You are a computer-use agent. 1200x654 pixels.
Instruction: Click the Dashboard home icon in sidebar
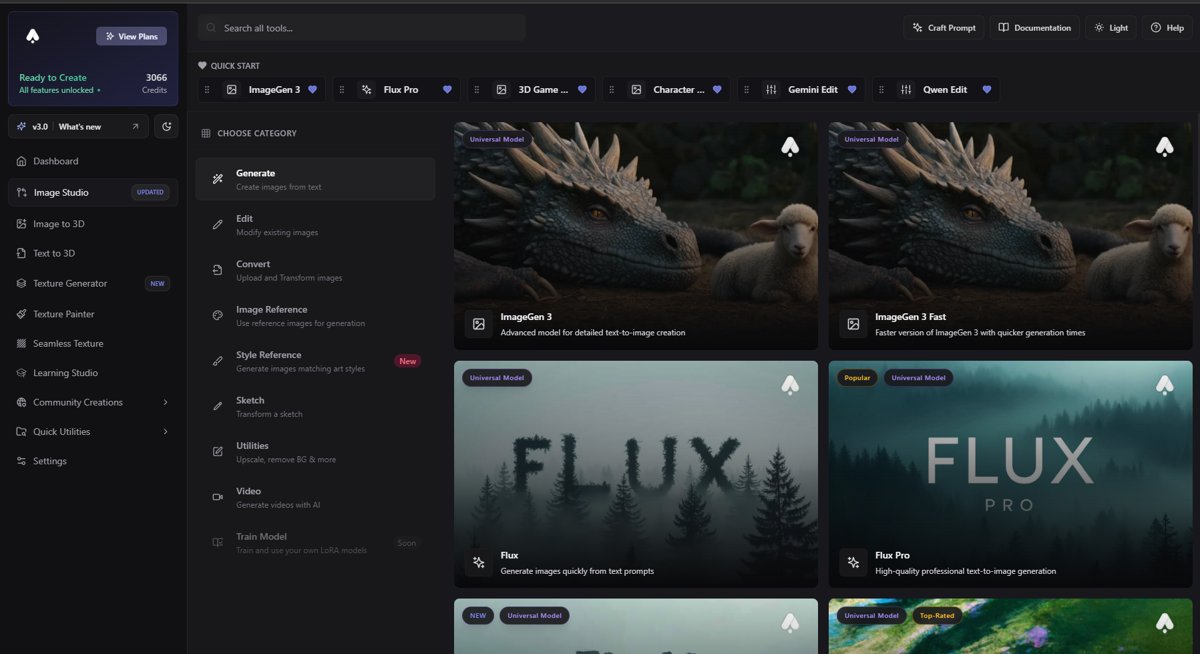tap(22, 161)
